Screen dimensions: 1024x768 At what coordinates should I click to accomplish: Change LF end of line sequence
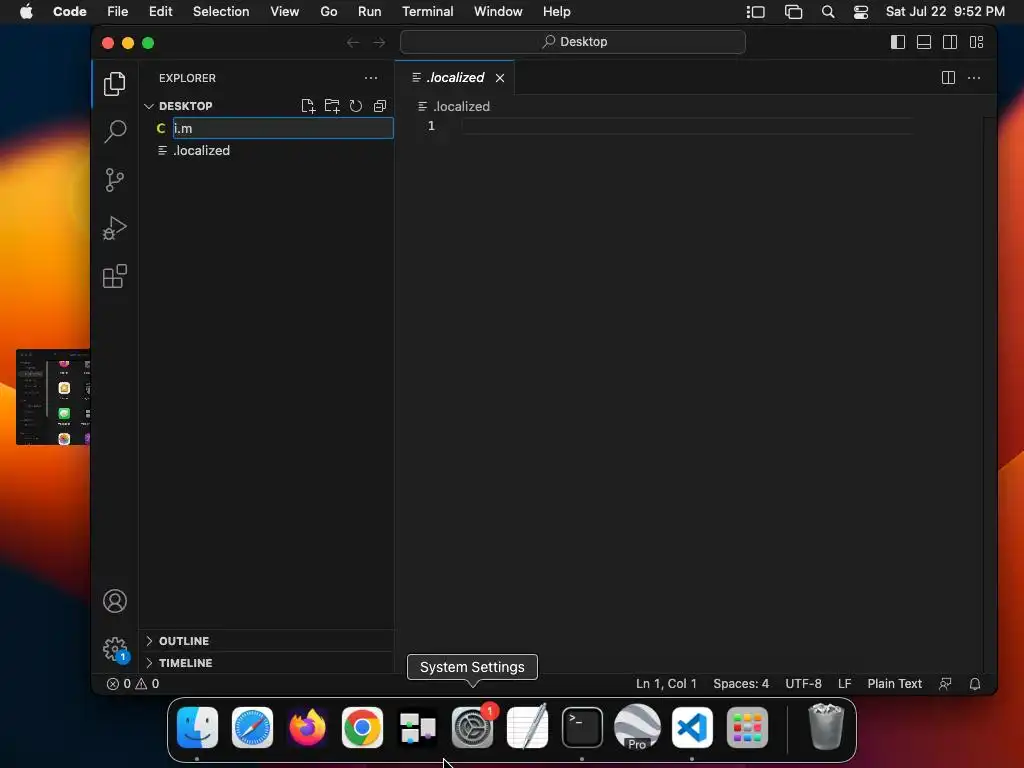(844, 684)
